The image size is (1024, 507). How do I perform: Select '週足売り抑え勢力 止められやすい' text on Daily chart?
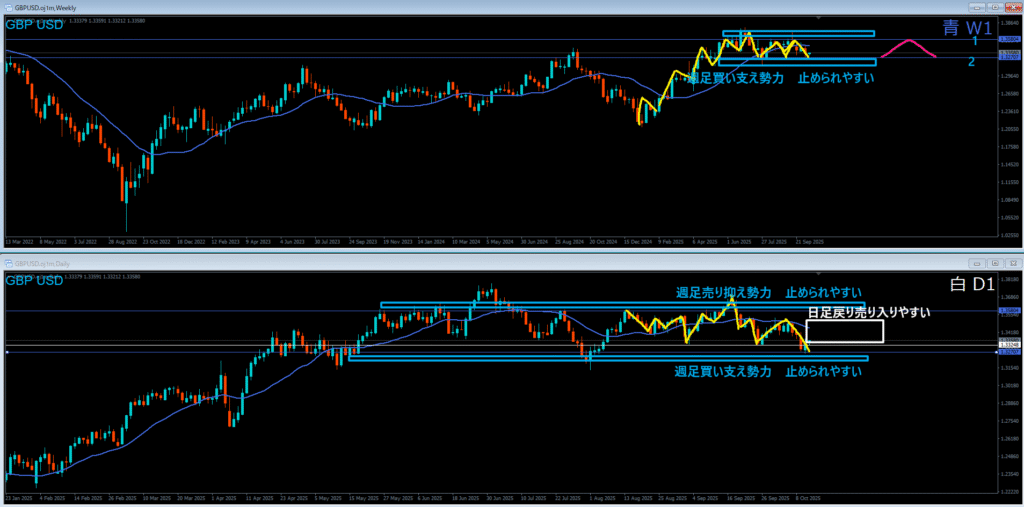(x=769, y=291)
